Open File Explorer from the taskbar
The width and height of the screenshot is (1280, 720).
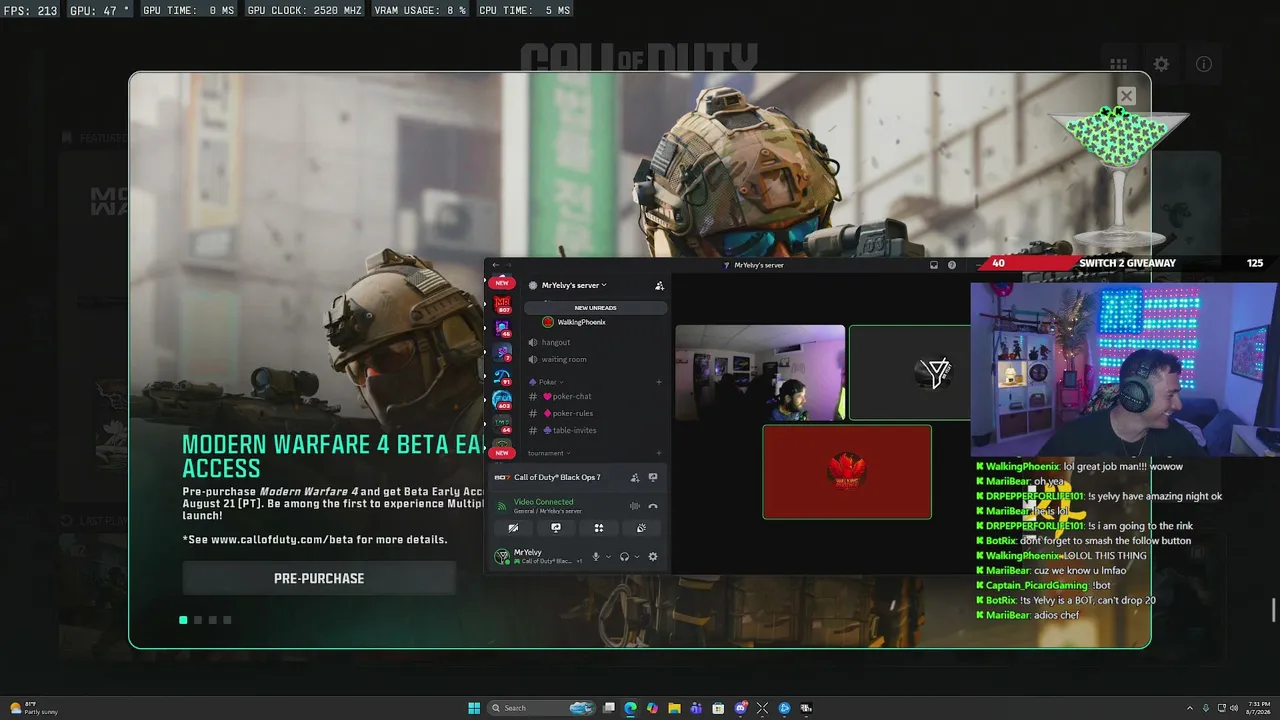674,708
